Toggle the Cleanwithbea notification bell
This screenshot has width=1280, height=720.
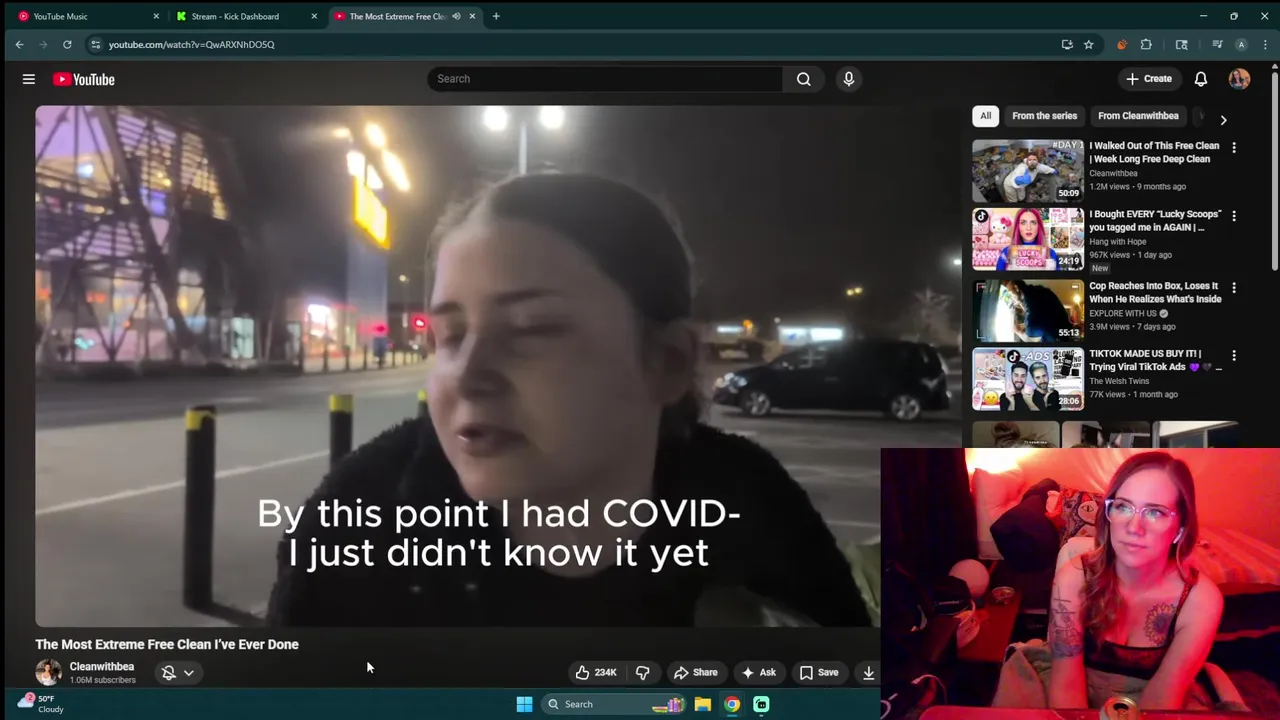coord(169,673)
